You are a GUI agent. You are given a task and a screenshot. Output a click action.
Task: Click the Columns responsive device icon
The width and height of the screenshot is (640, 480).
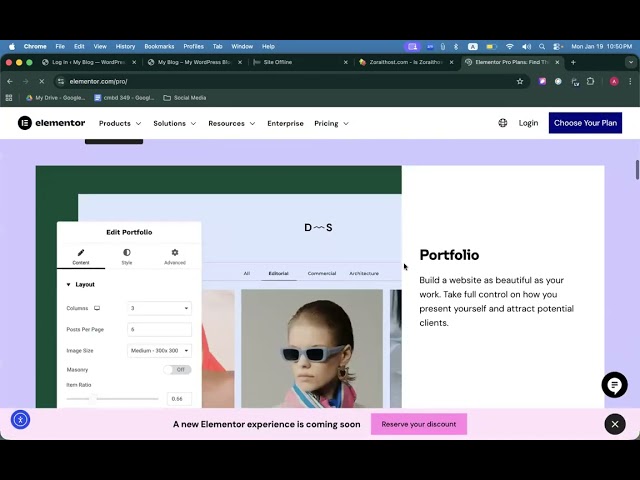(x=97, y=308)
